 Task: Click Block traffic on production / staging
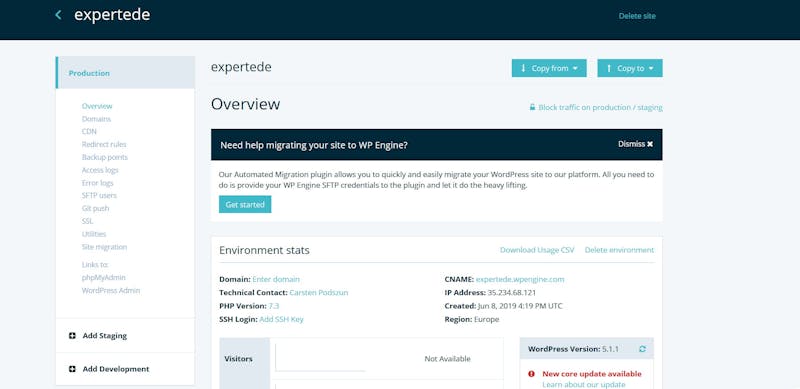pyautogui.click(x=601, y=108)
